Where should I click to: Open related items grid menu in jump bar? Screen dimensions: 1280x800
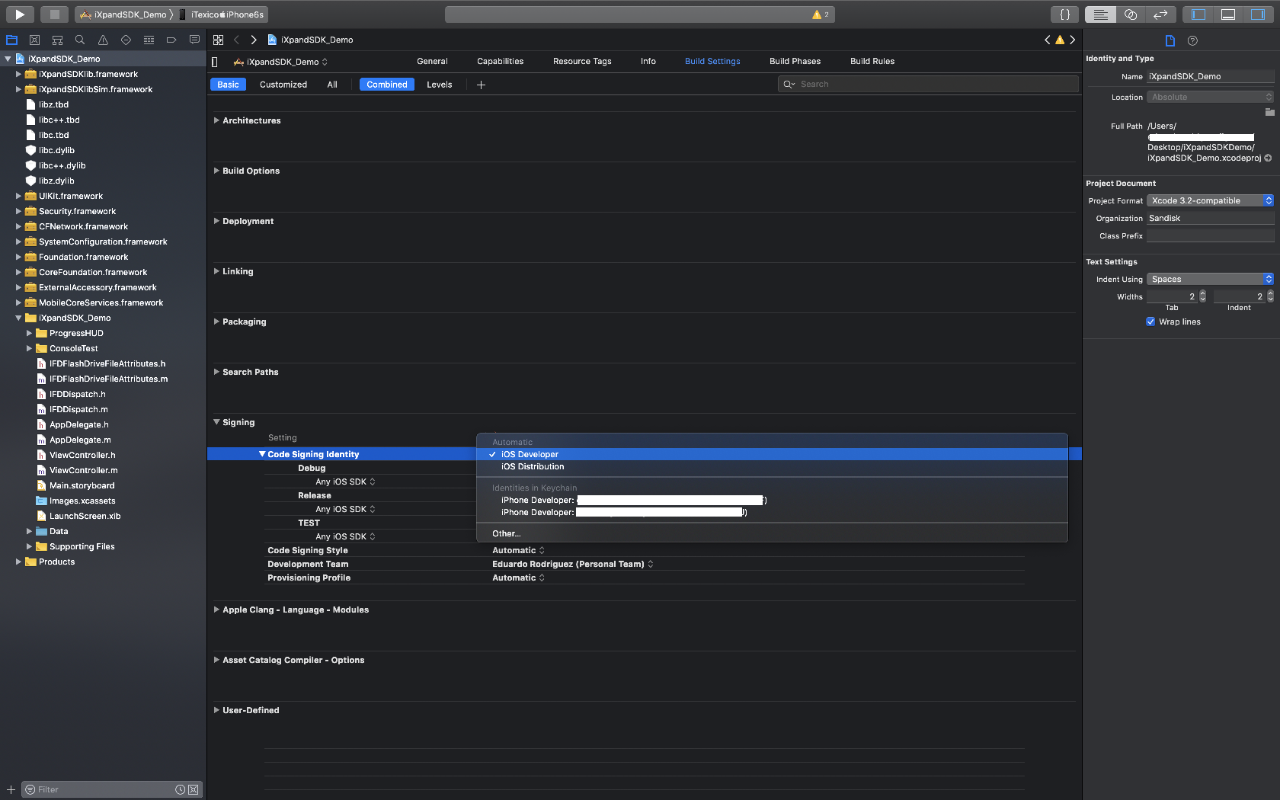pyautogui.click(x=218, y=40)
